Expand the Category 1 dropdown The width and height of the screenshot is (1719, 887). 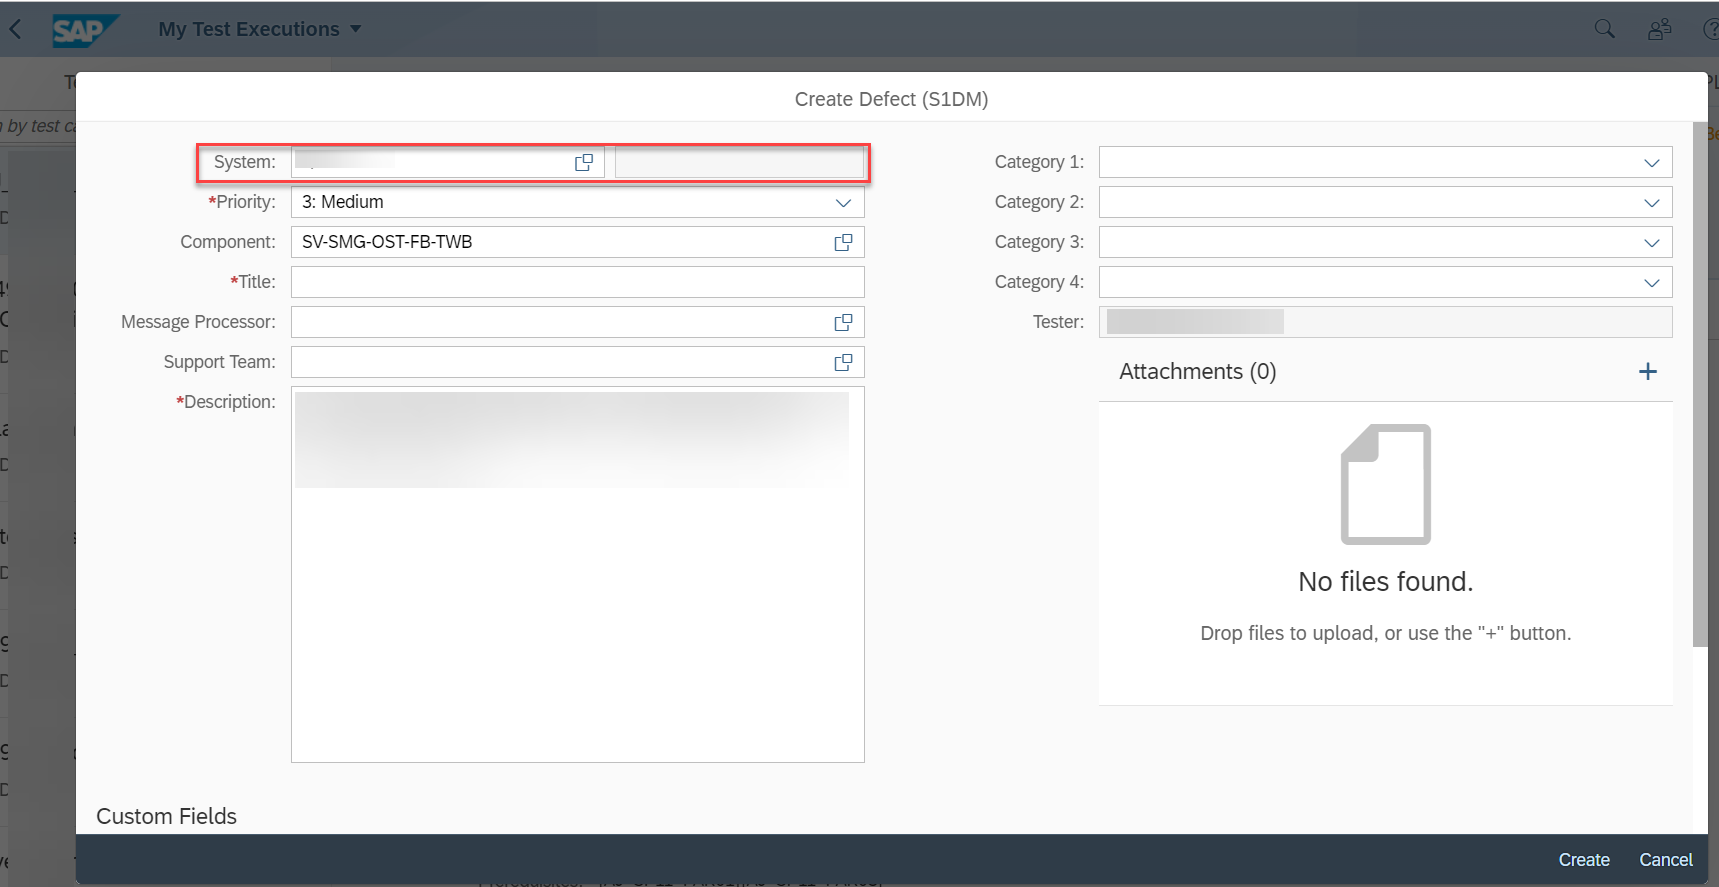point(1652,162)
